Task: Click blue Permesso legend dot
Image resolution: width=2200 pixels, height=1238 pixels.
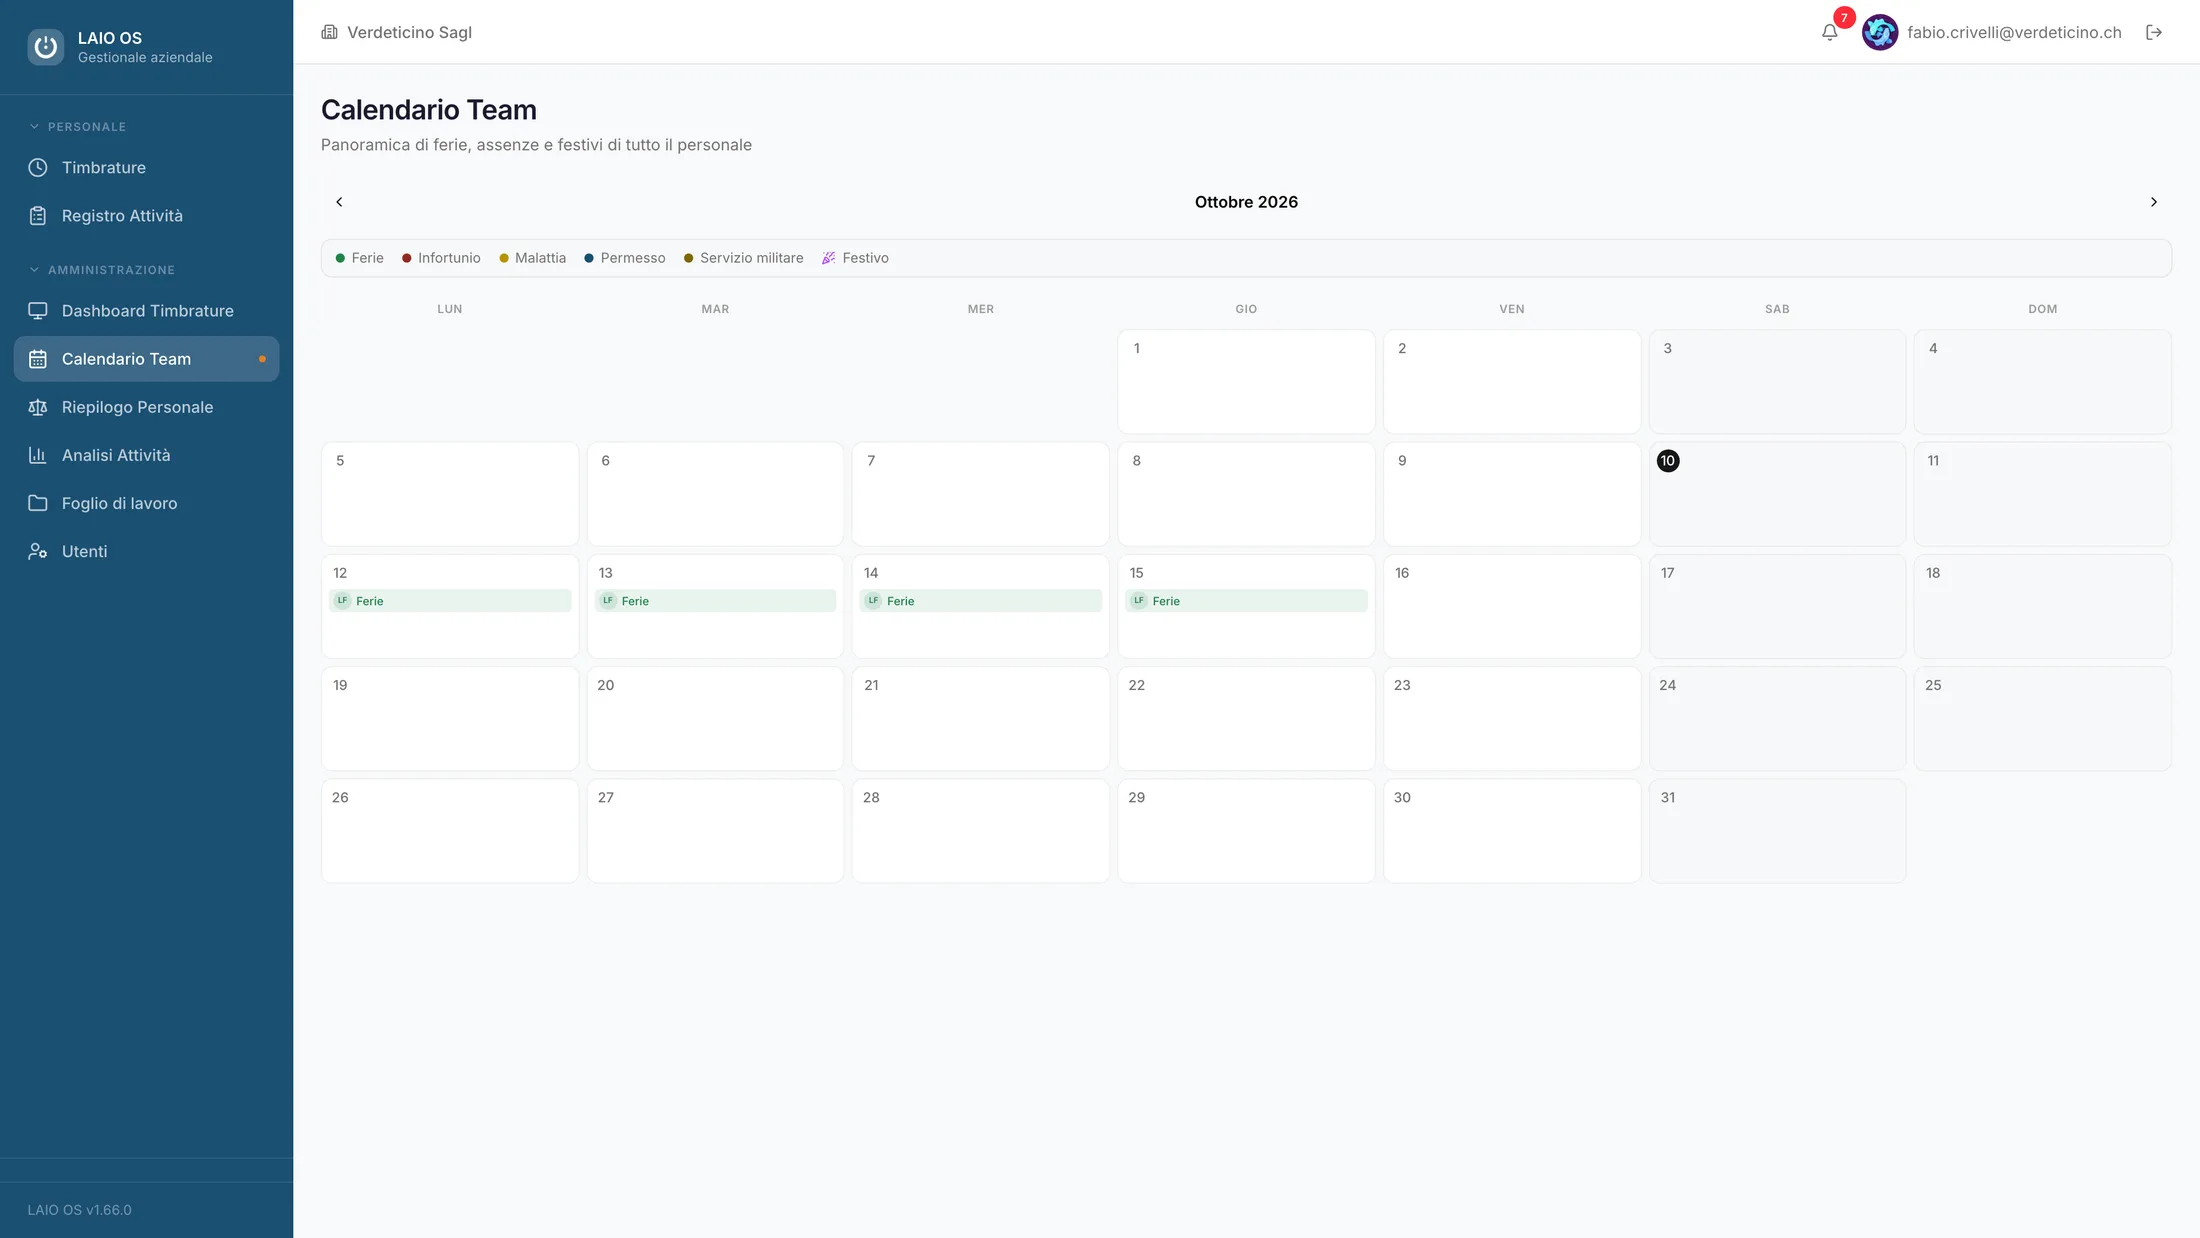Action: [589, 258]
